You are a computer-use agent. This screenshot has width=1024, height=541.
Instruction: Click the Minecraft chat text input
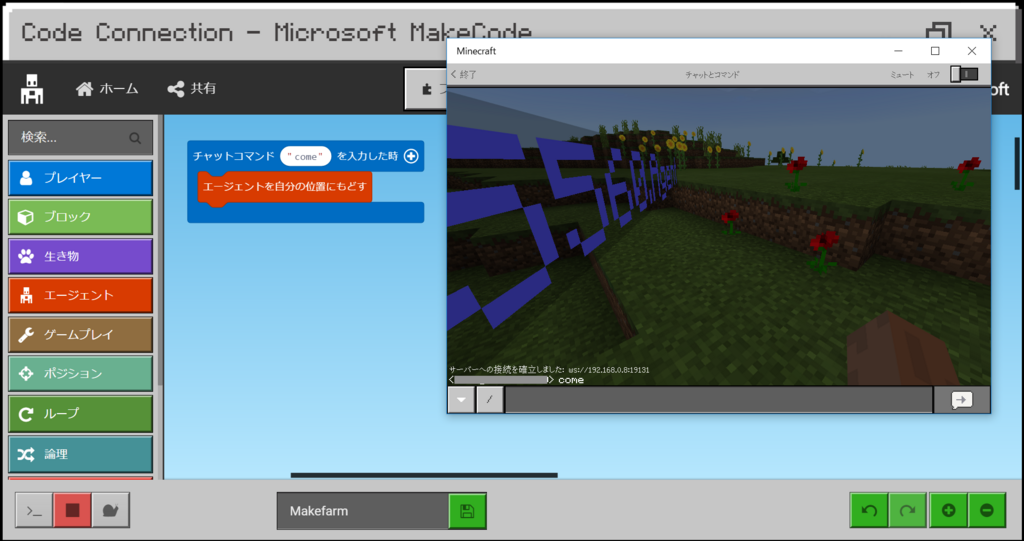coord(719,400)
